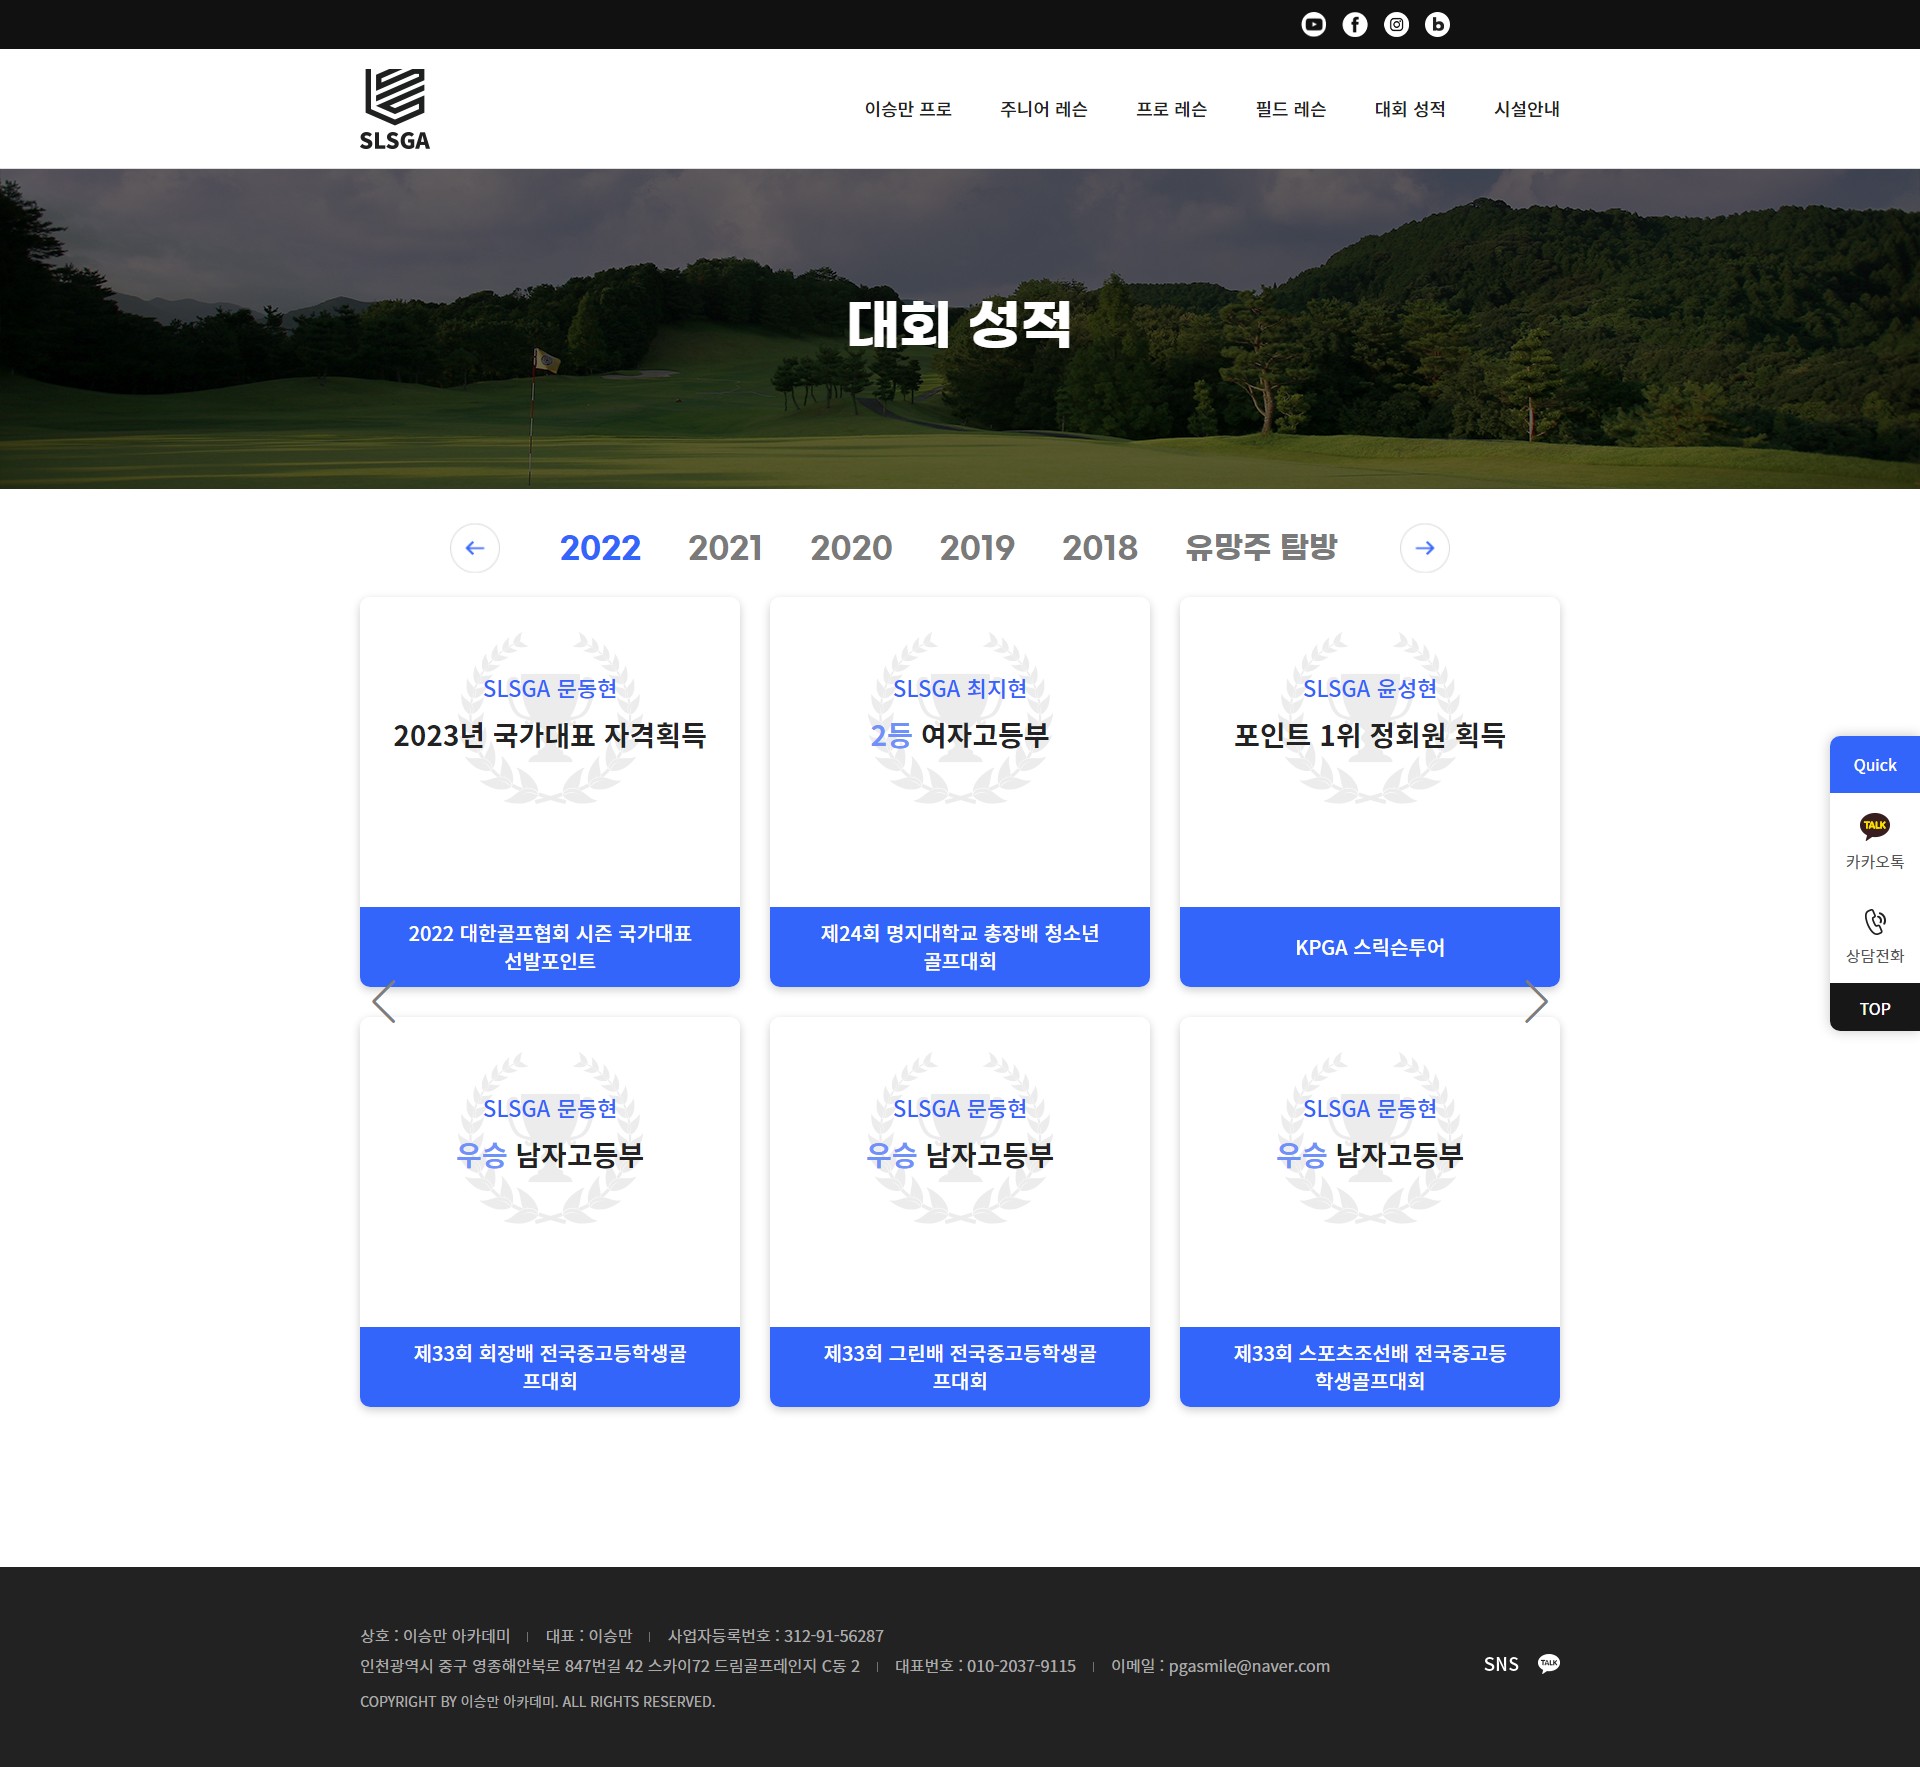Click the SLSGA 윤성현 name text

point(1370,689)
